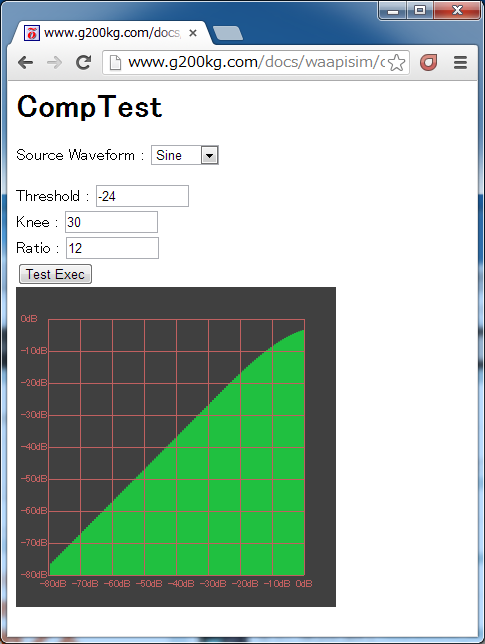485x644 pixels.
Task: Select the www.g200kg.com/docs tab
Action: point(111,33)
